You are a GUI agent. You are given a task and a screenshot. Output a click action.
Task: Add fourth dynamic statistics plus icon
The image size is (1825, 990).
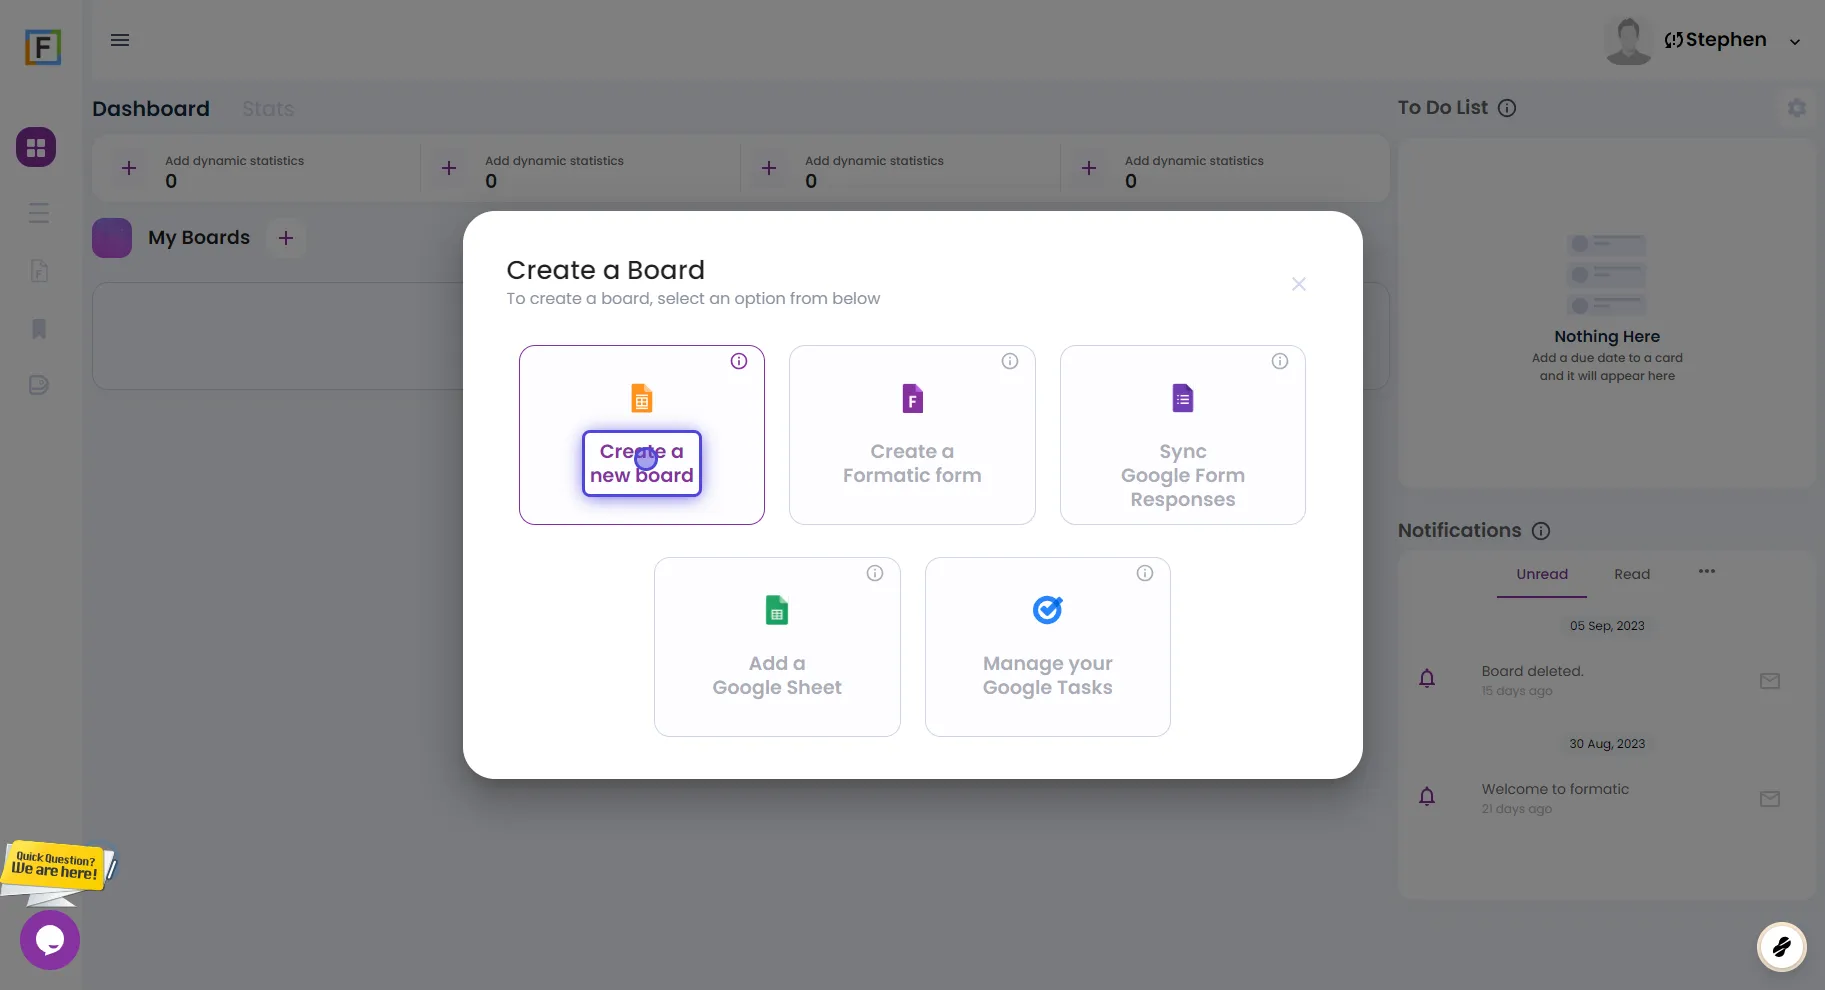pos(1089,168)
